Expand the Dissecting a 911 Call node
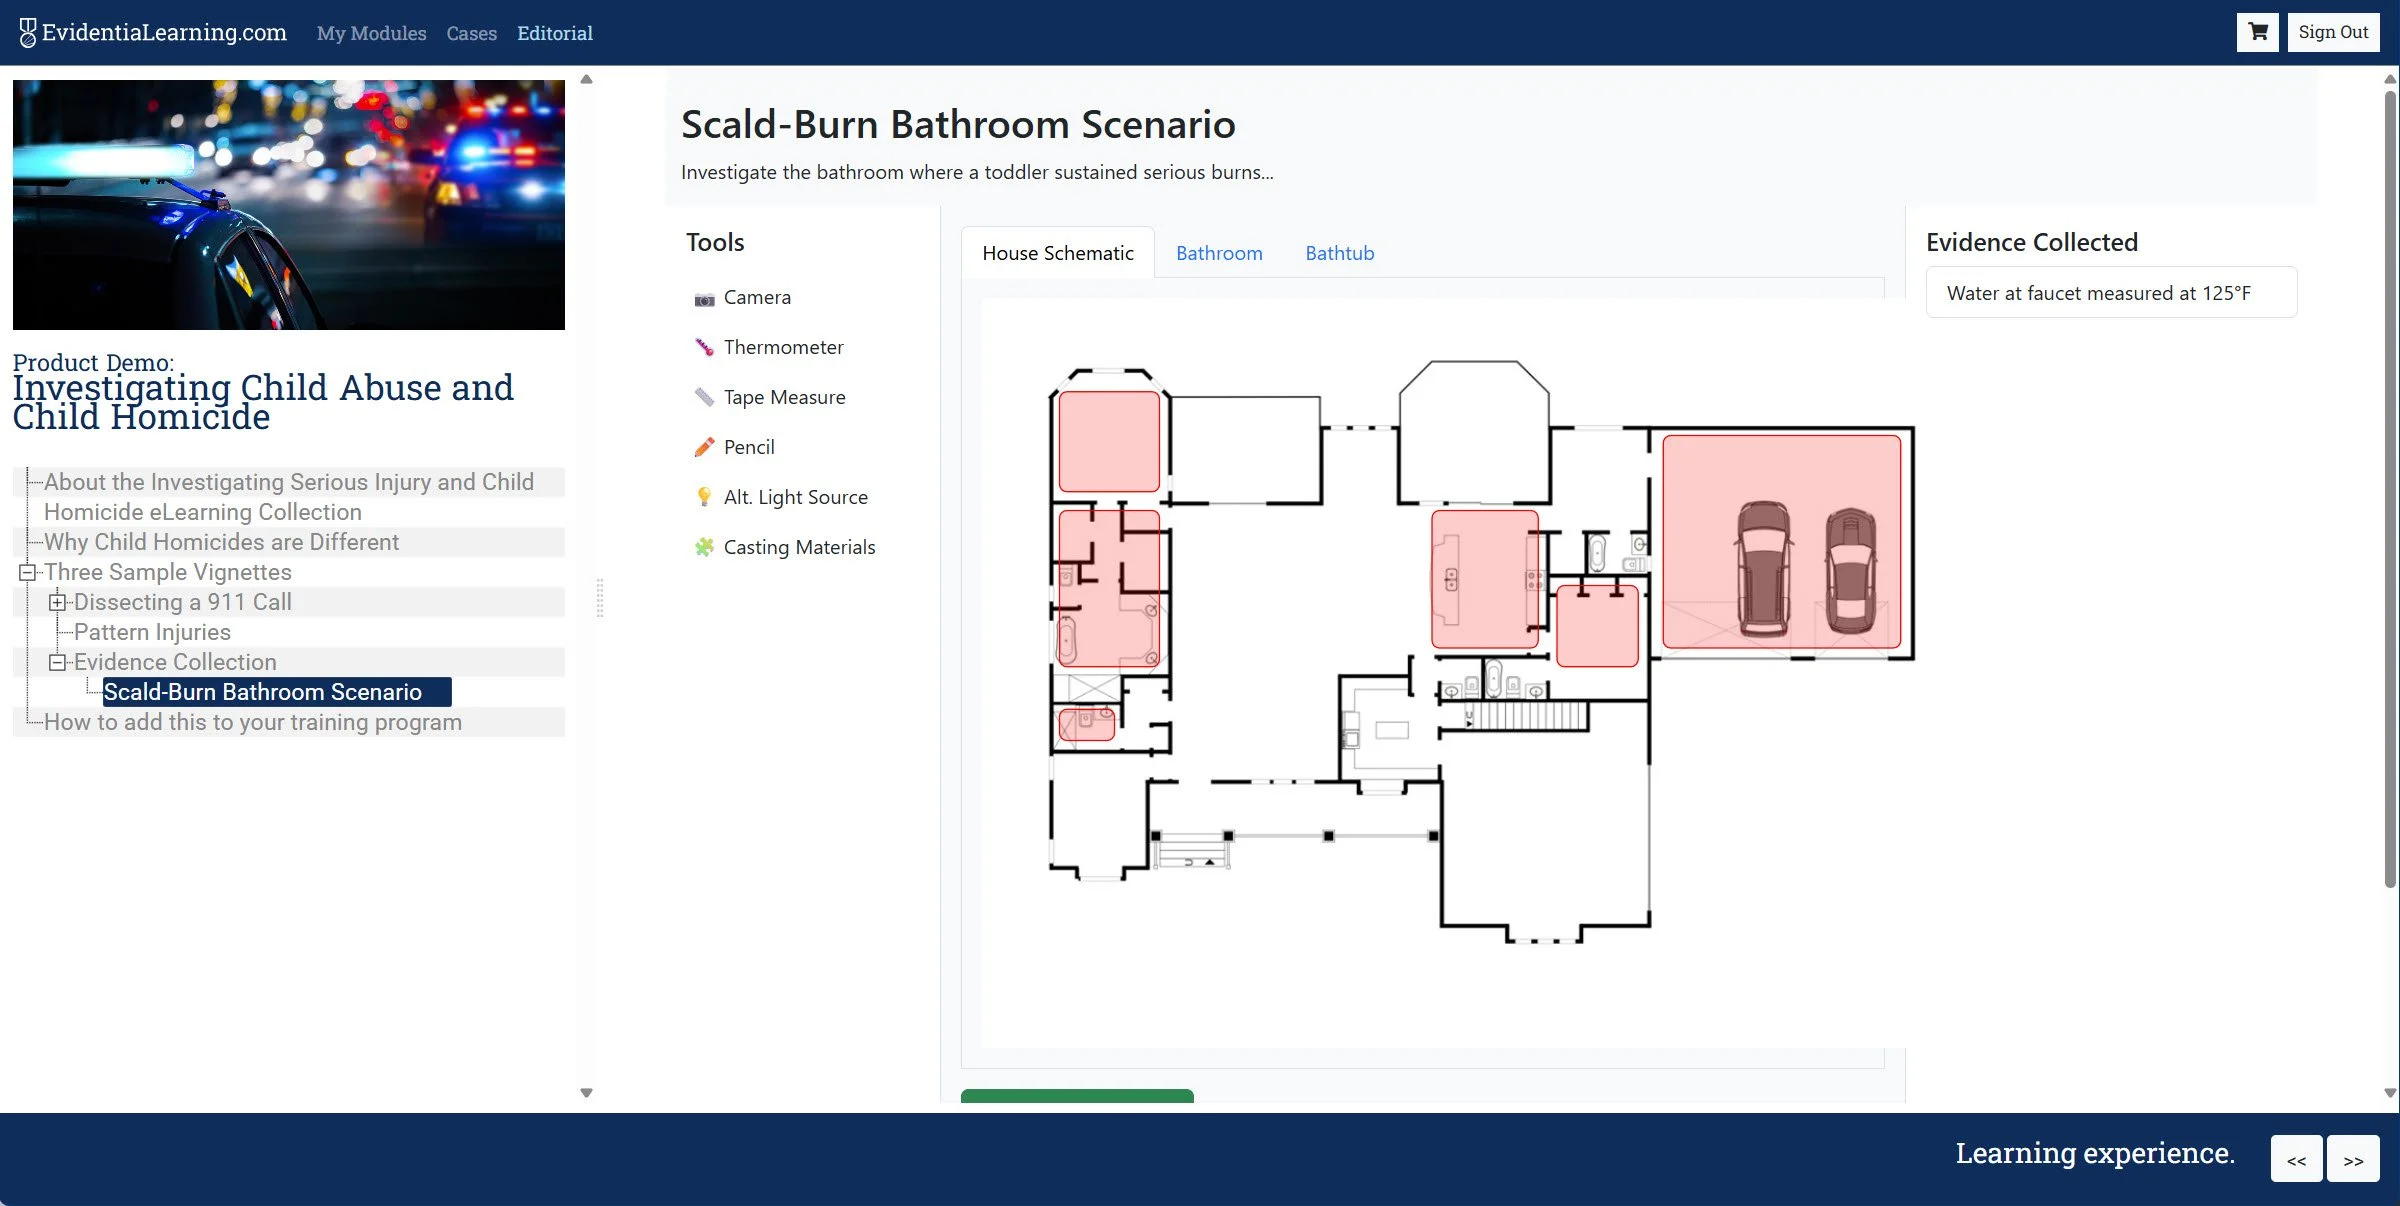Screen dimensions: 2400x1206 point(57,602)
